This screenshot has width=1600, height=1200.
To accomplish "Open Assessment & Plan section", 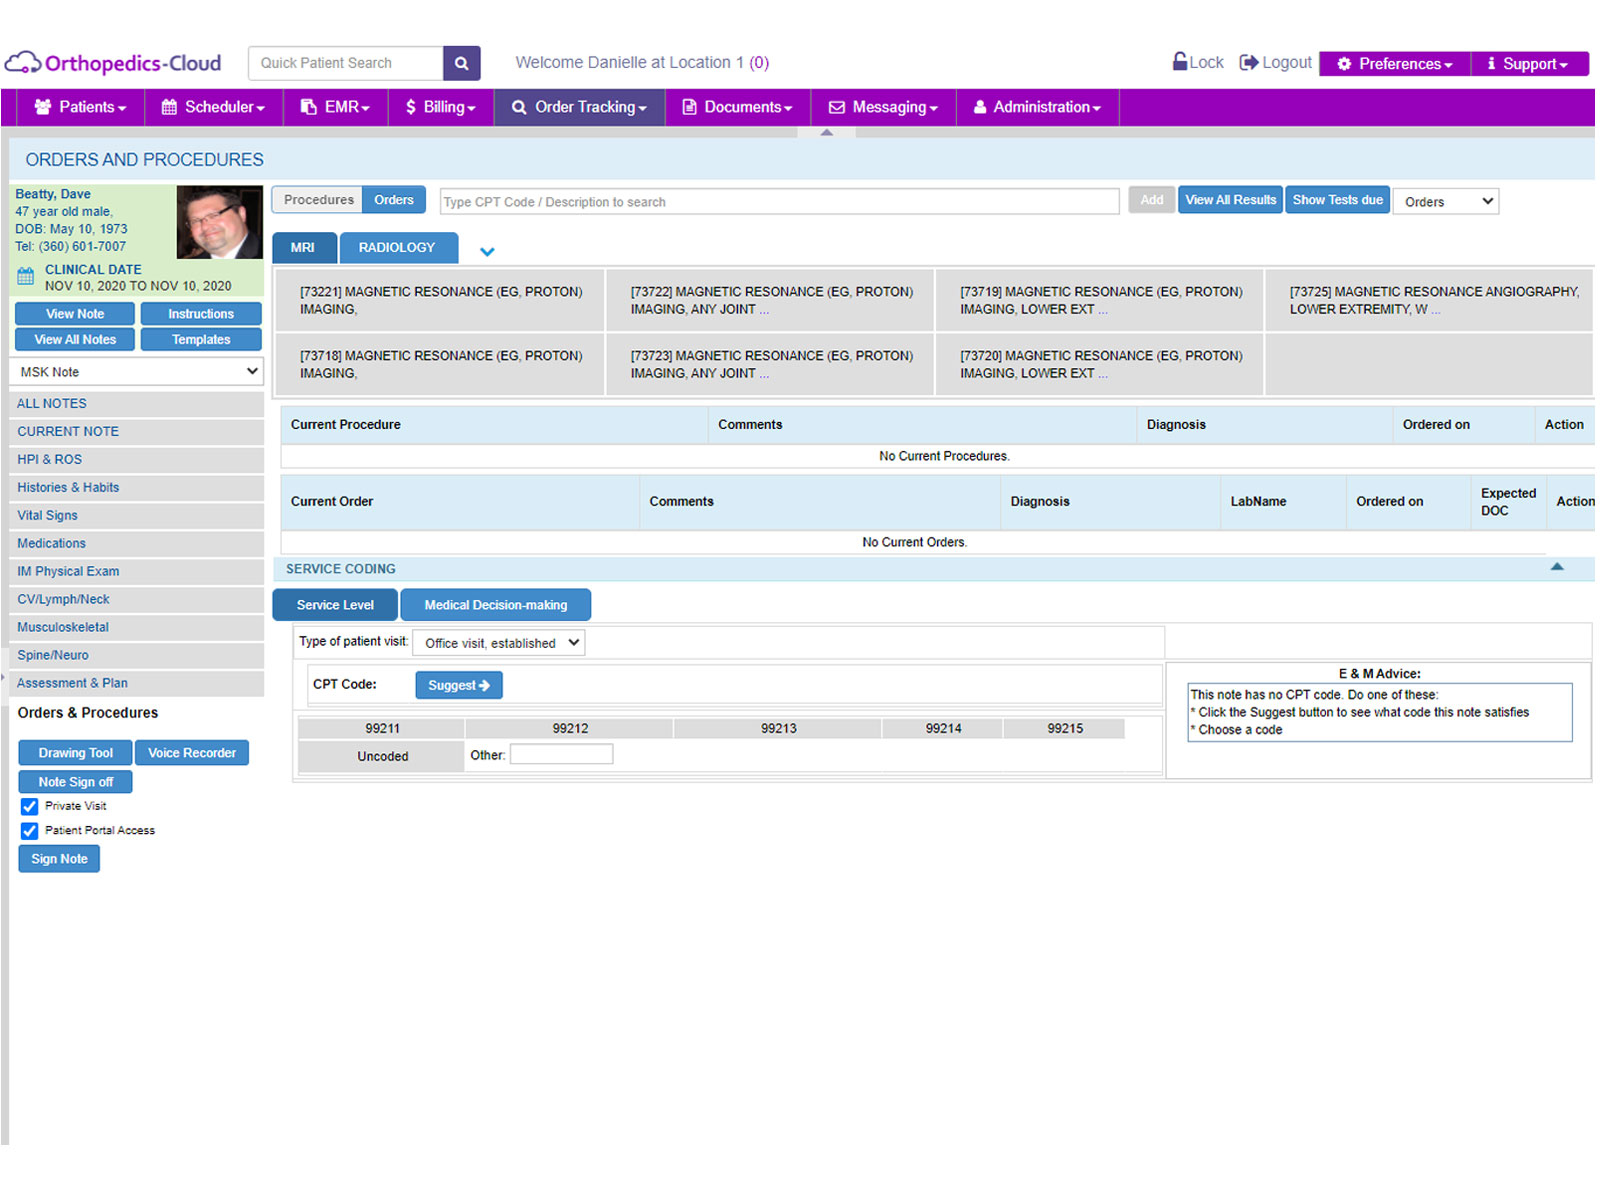I will [x=138, y=684].
